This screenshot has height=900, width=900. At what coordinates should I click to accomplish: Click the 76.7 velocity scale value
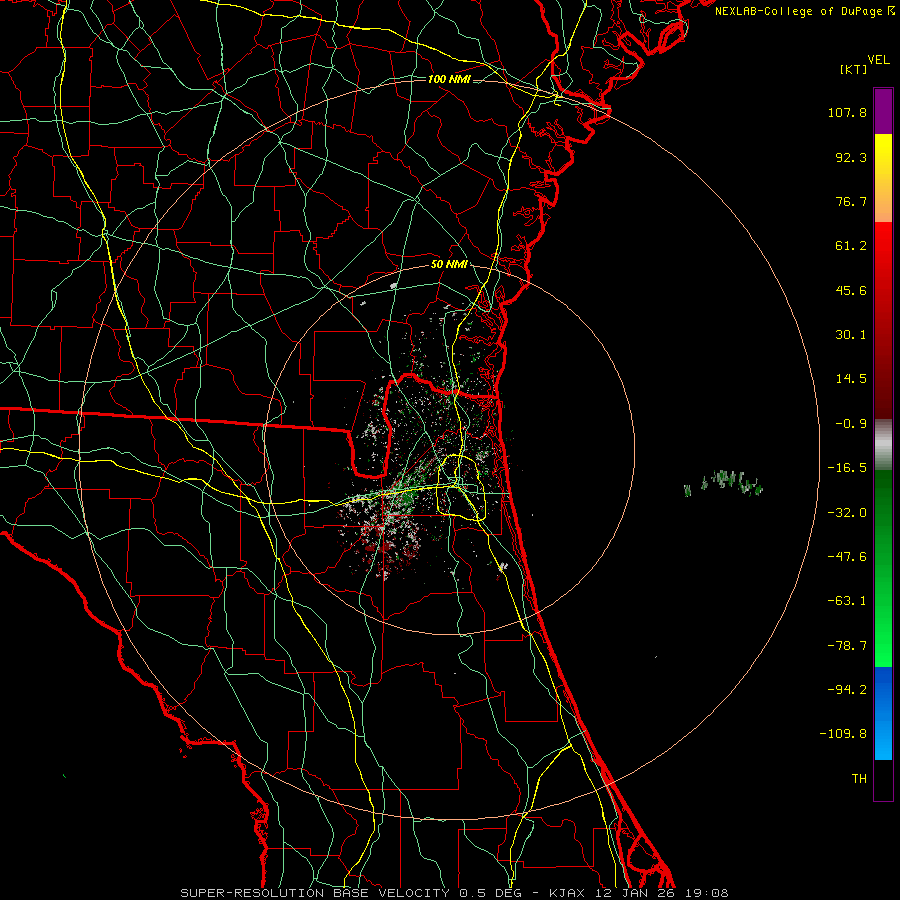point(851,201)
